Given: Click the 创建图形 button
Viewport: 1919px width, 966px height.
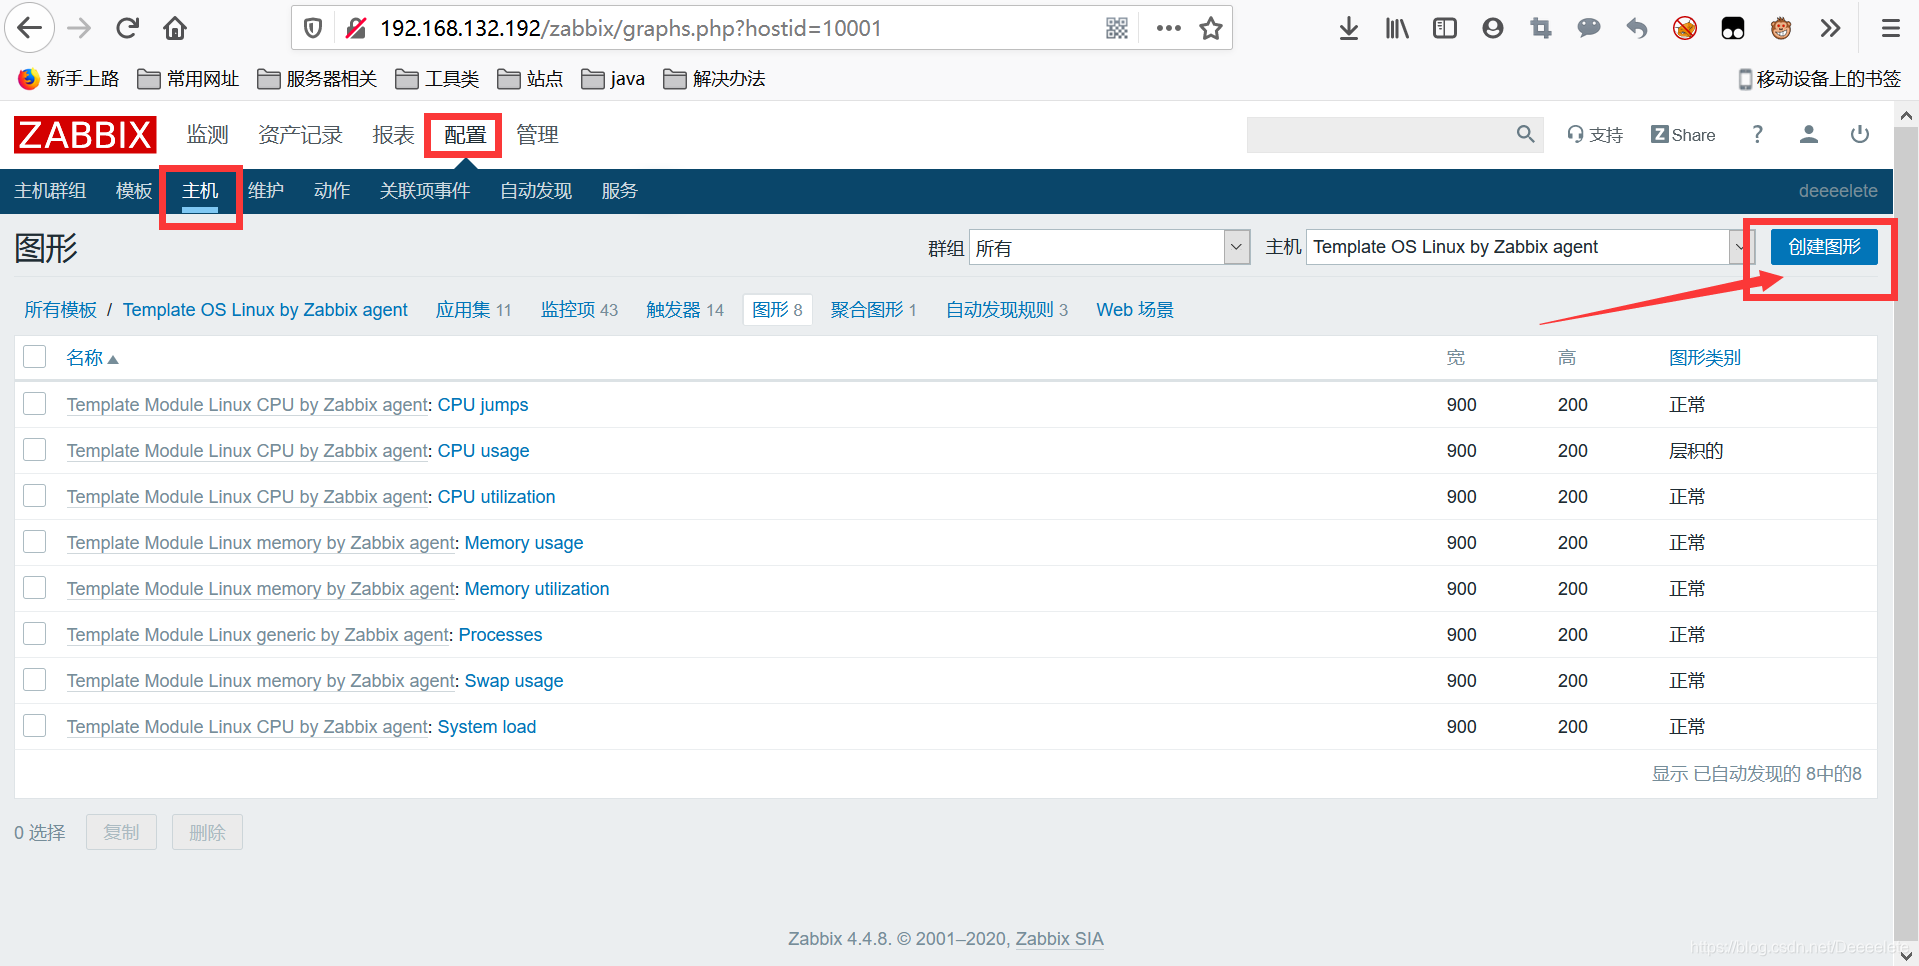Looking at the screenshot, I should (1824, 247).
